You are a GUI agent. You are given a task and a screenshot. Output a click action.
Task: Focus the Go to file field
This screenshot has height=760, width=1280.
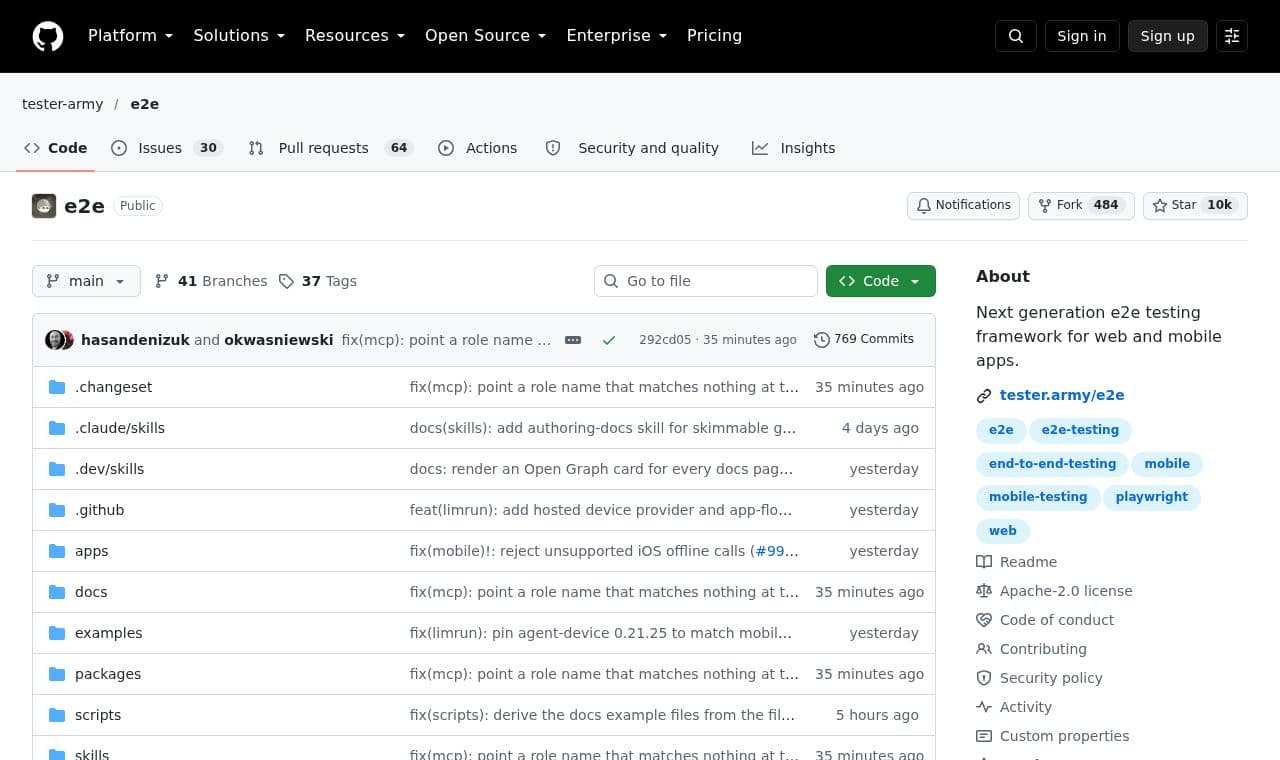click(706, 281)
